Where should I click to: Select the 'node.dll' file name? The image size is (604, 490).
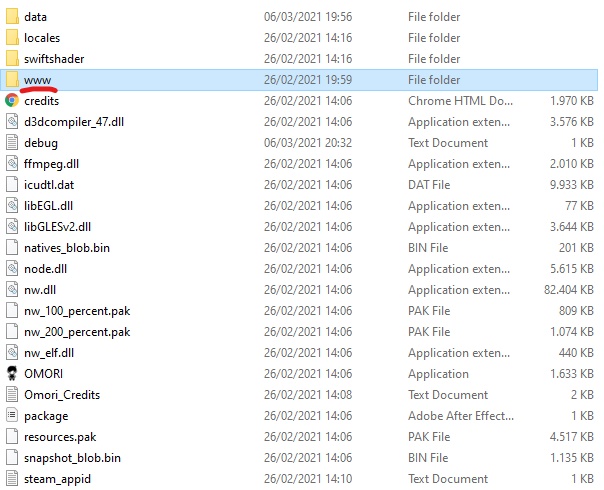pos(45,269)
